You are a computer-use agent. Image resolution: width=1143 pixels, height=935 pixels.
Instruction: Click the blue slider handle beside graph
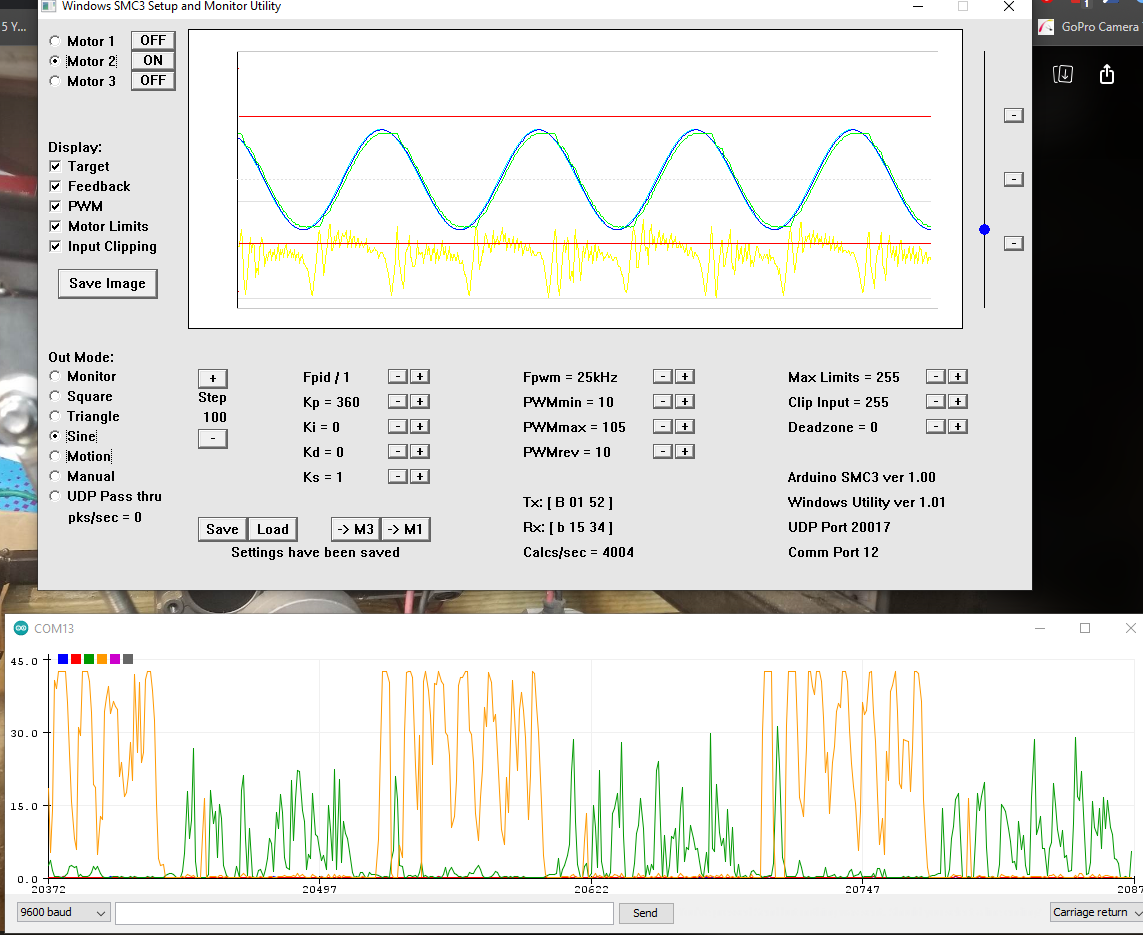click(984, 230)
